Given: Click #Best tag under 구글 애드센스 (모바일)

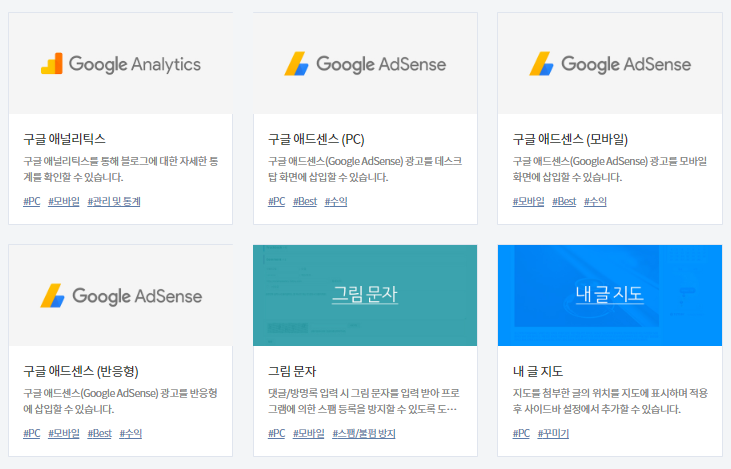Looking at the screenshot, I should coord(564,201).
